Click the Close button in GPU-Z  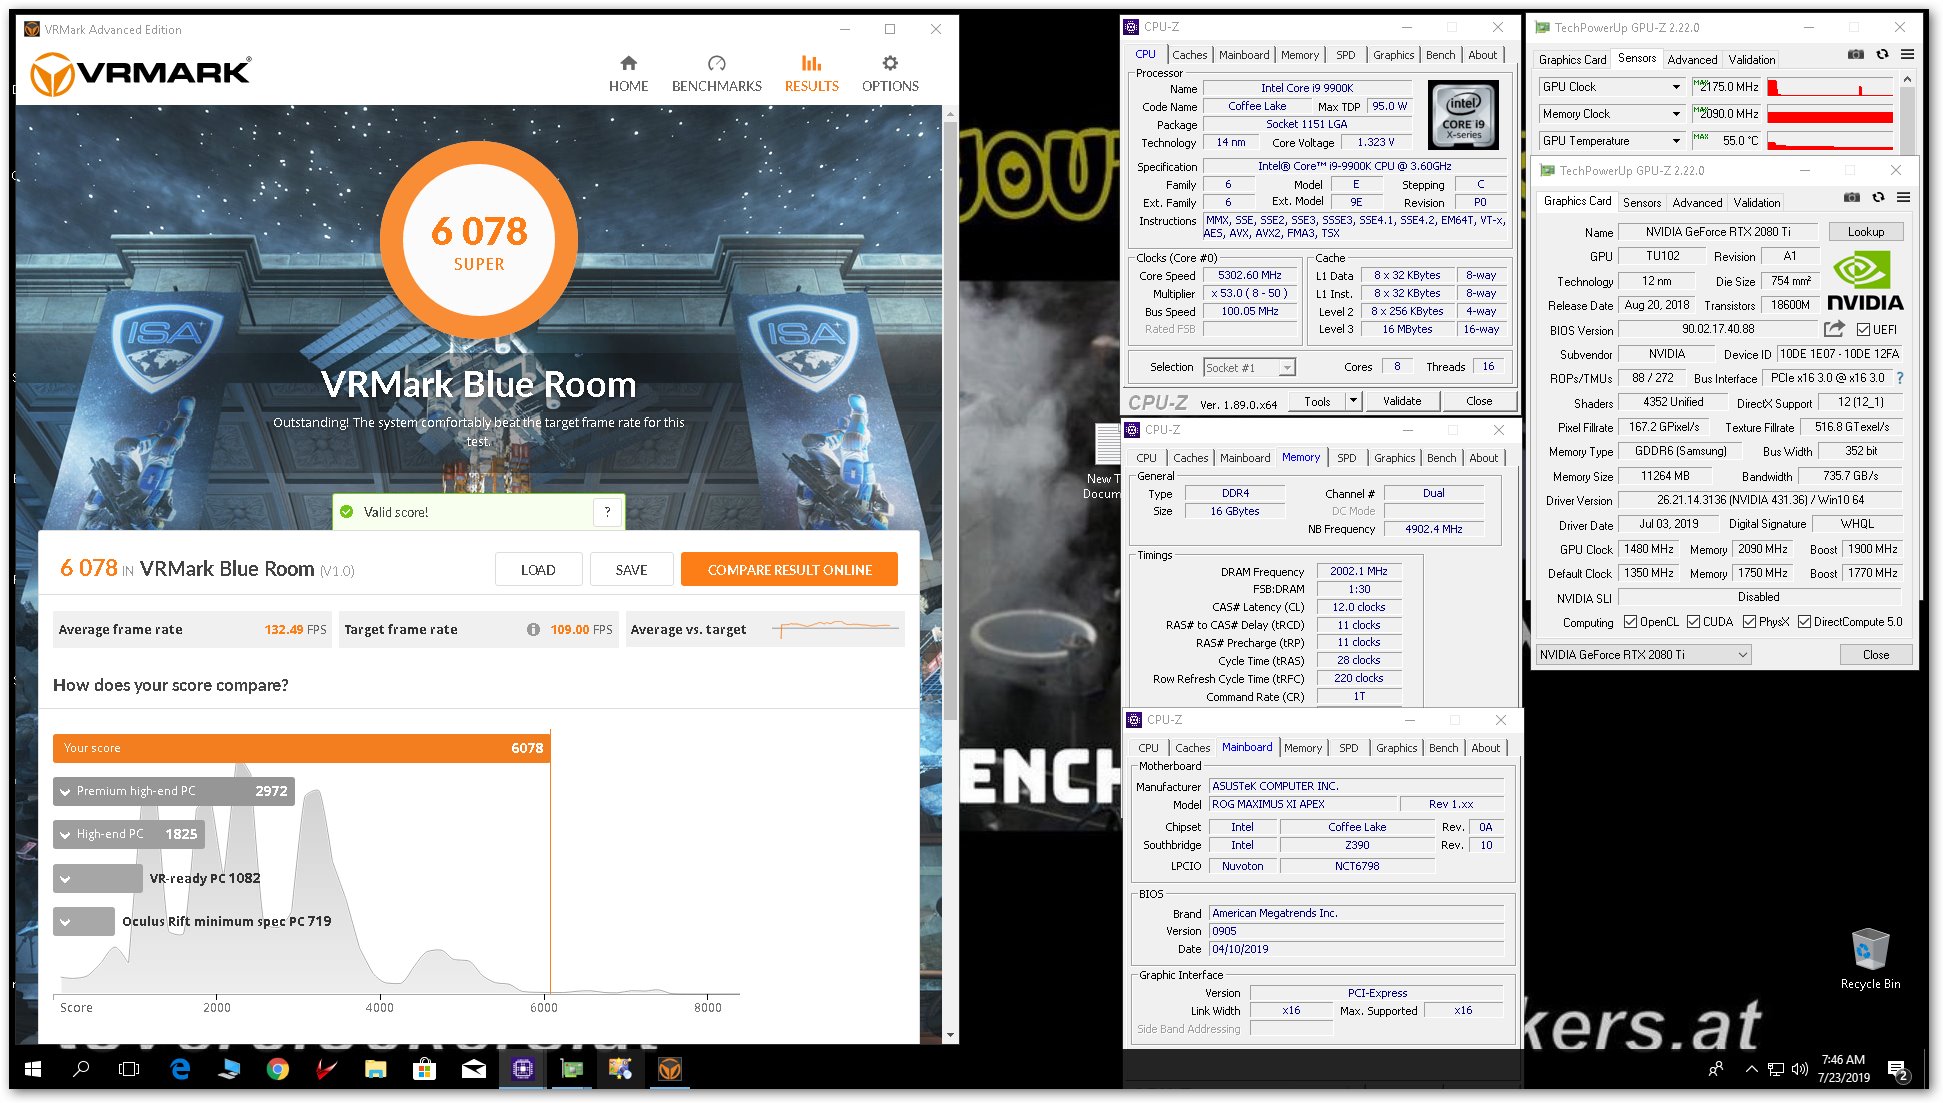(1875, 655)
